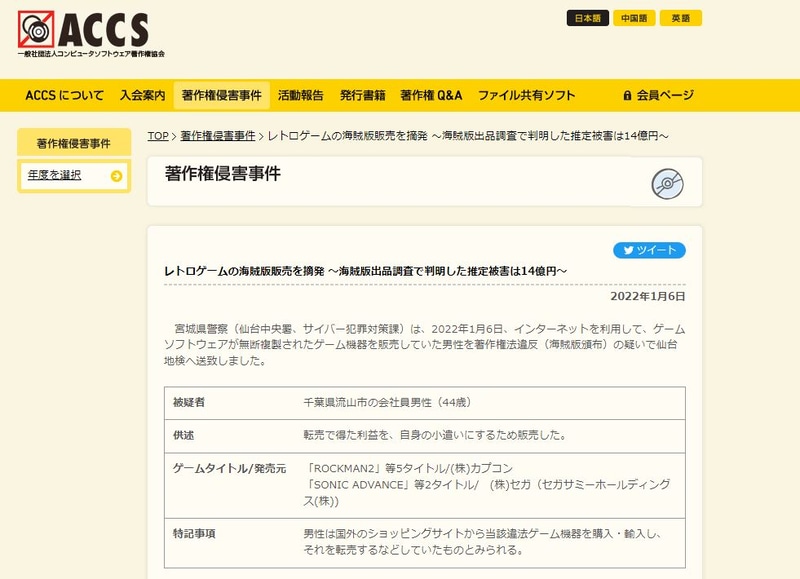Click the ROCKMAN2 title line
Viewport: 800px width, 579px height.
(x=408, y=468)
